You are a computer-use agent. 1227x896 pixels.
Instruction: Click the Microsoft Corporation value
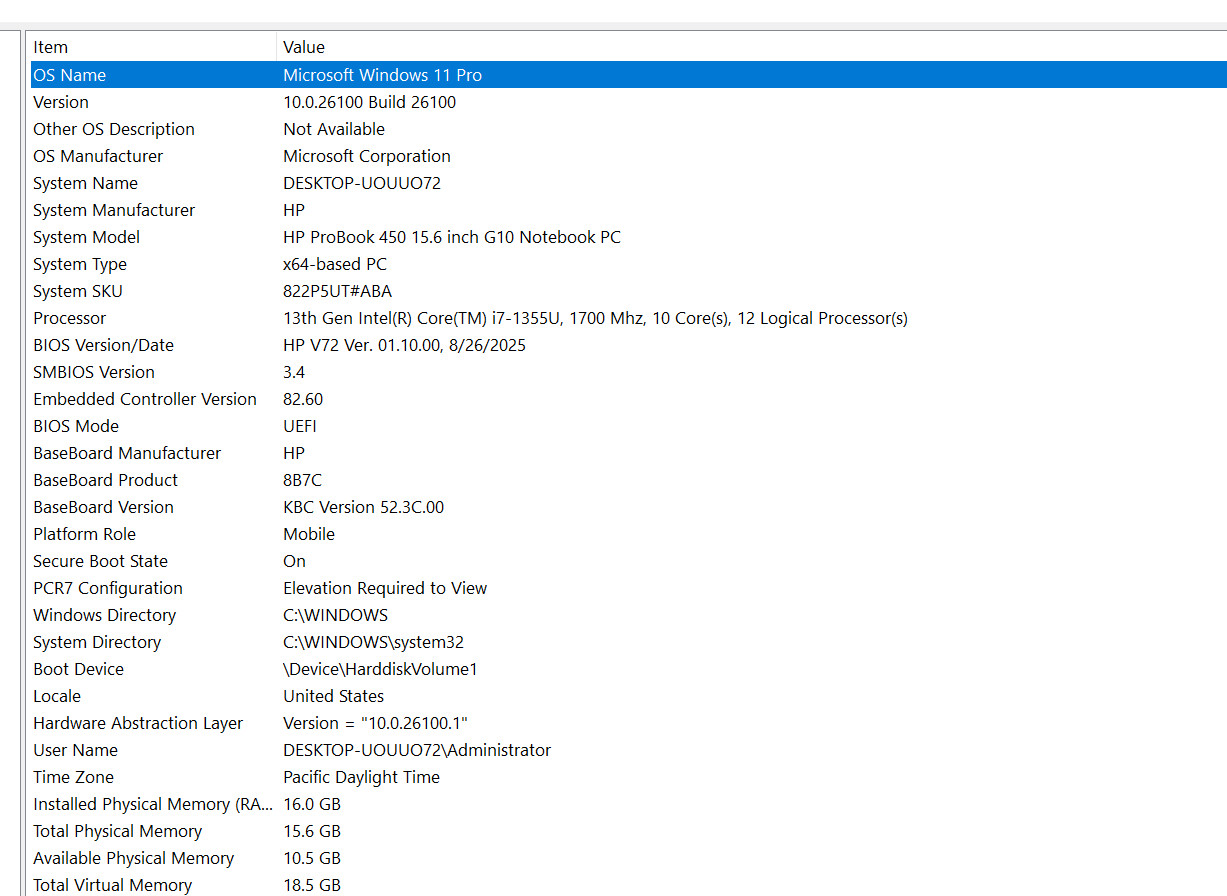coord(367,156)
